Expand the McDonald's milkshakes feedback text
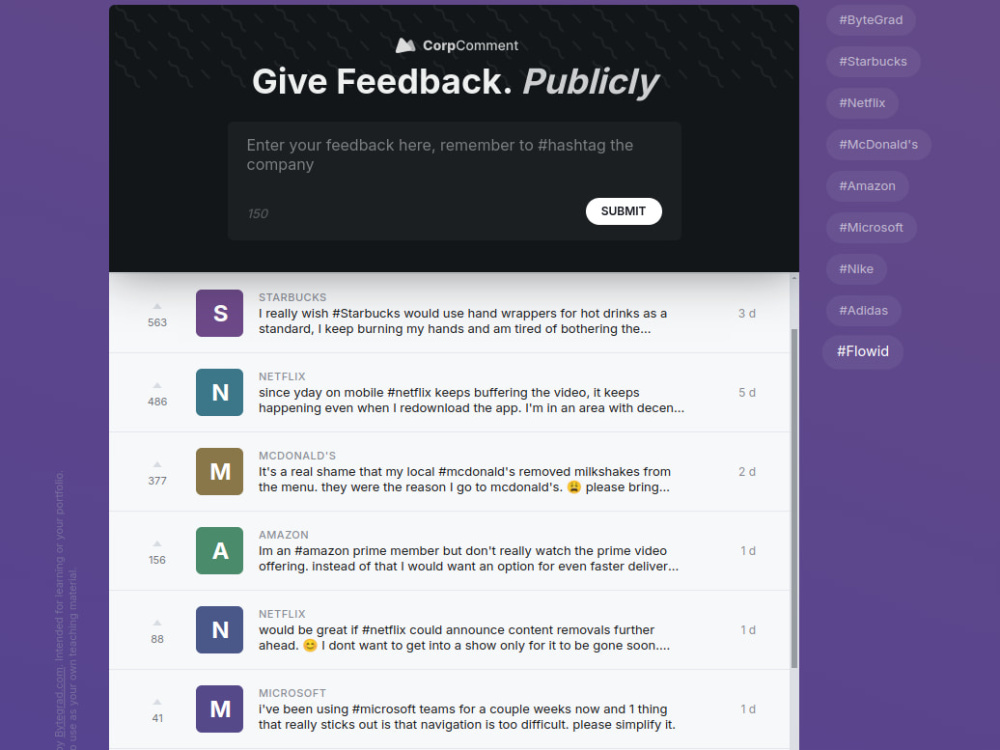The height and width of the screenshot is (750, 1000). (464, 480)
